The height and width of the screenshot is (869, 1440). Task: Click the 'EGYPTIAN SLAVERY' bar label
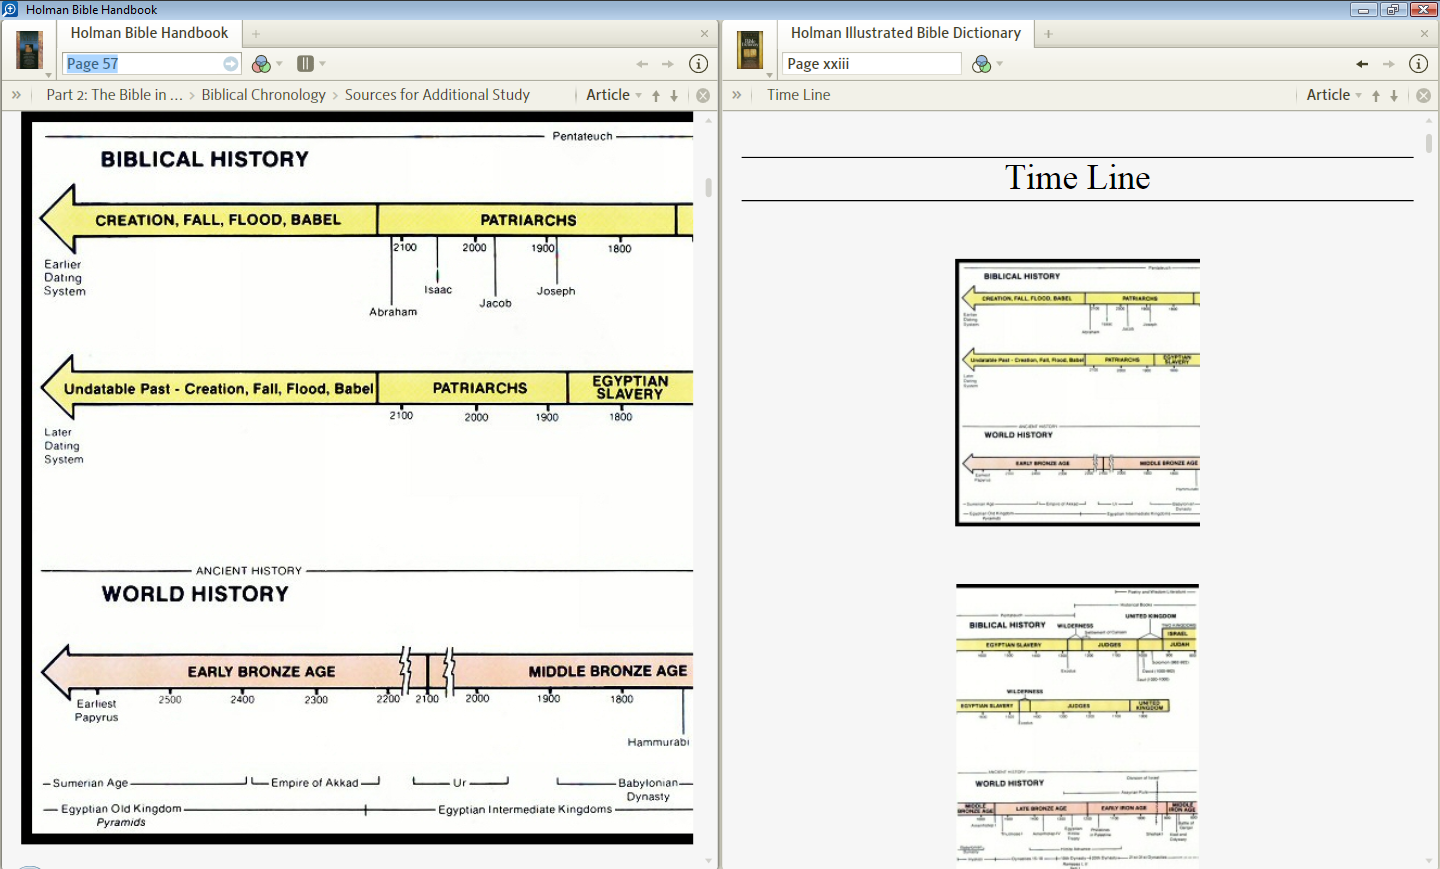coord(630,387)
